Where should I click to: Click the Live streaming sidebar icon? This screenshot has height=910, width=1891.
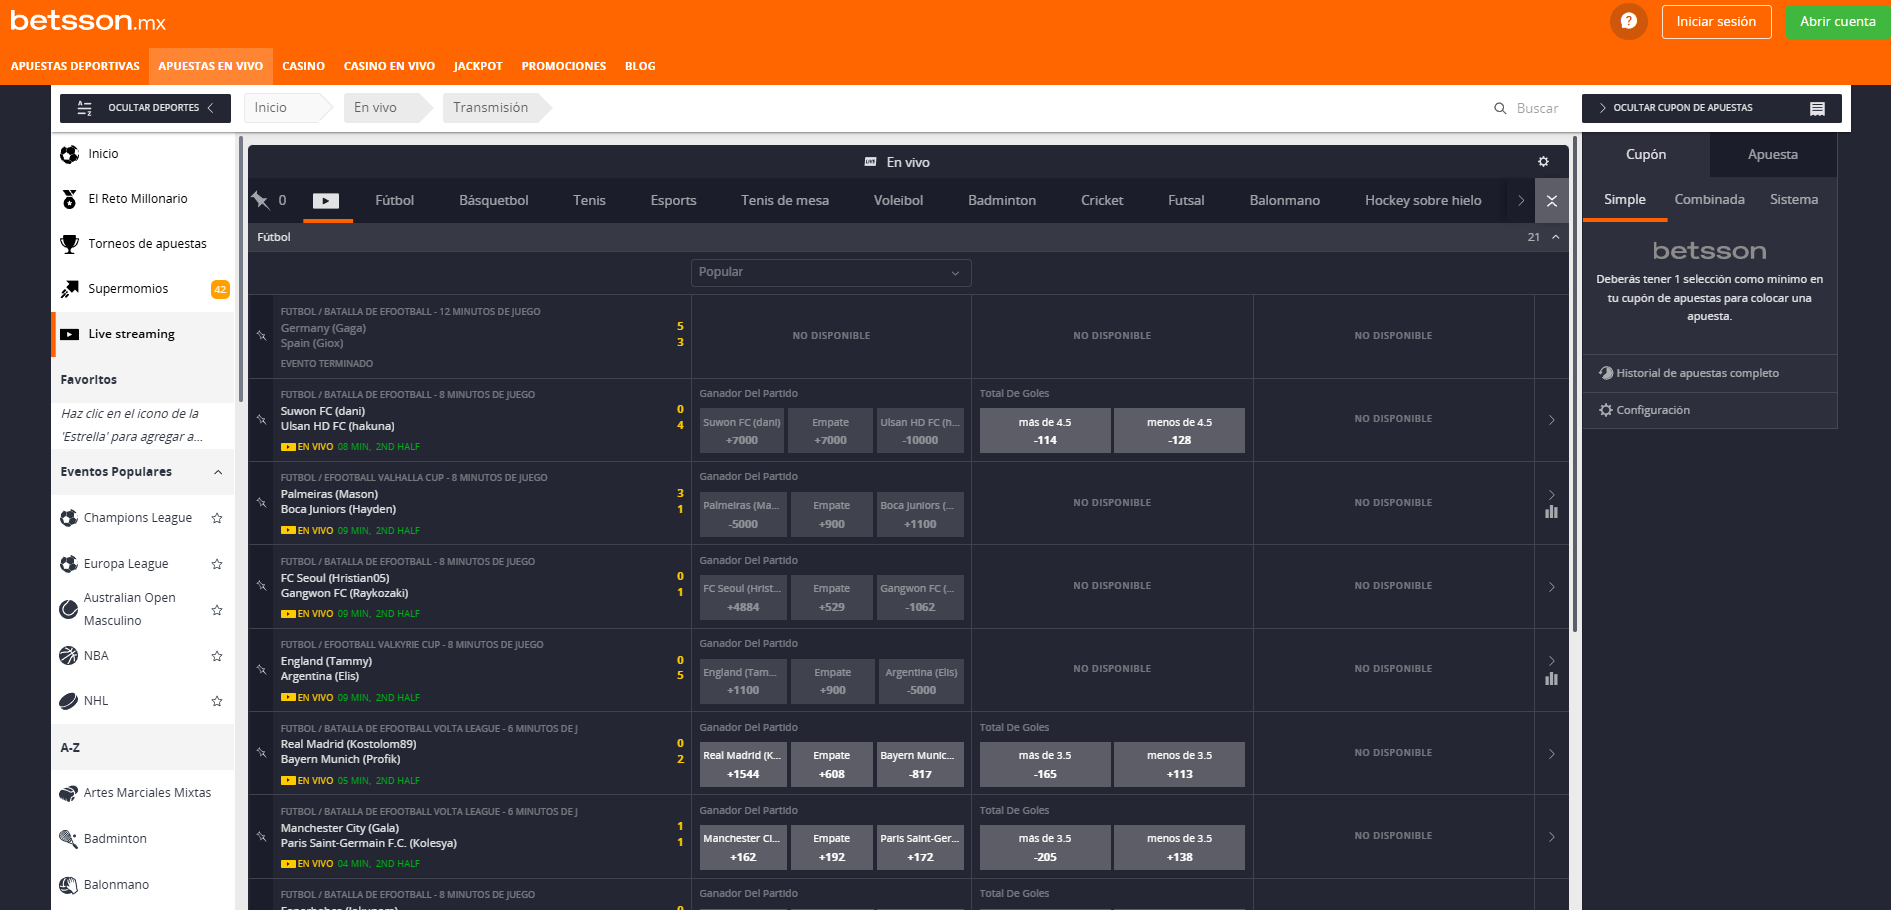click(x=69, y=334)
